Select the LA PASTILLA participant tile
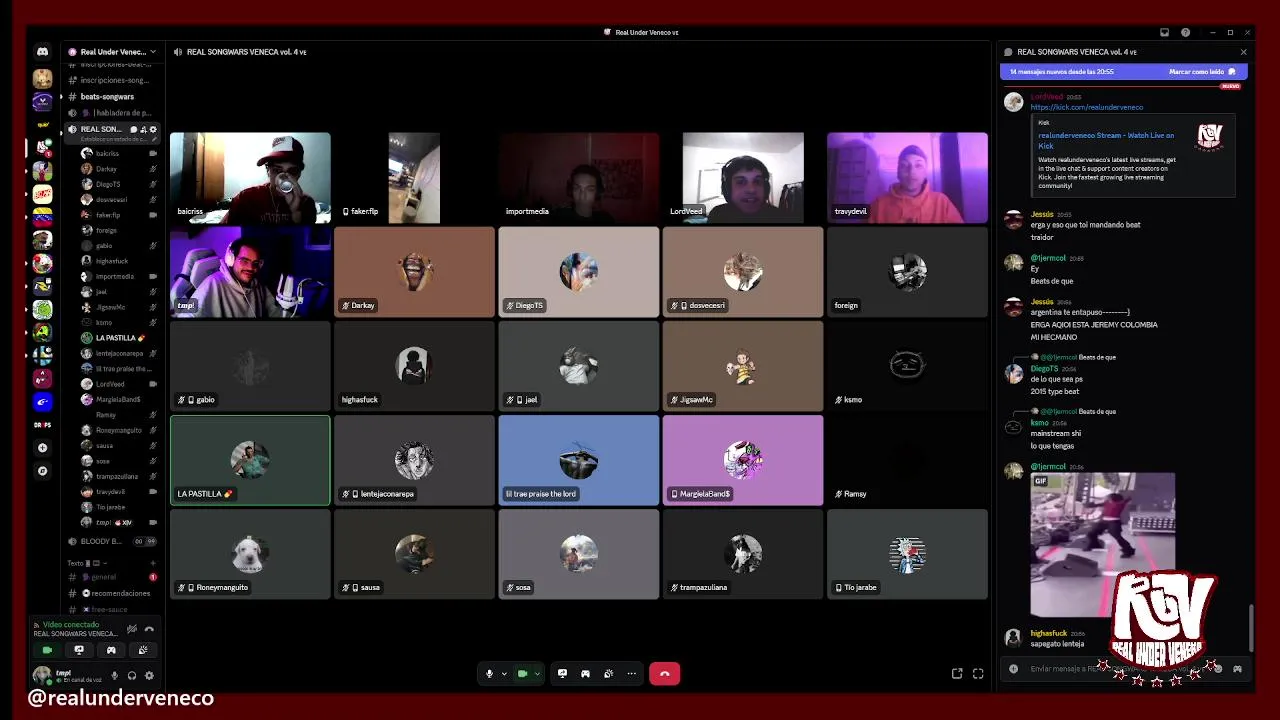The image size is (1280, 720). pos(250,461)
